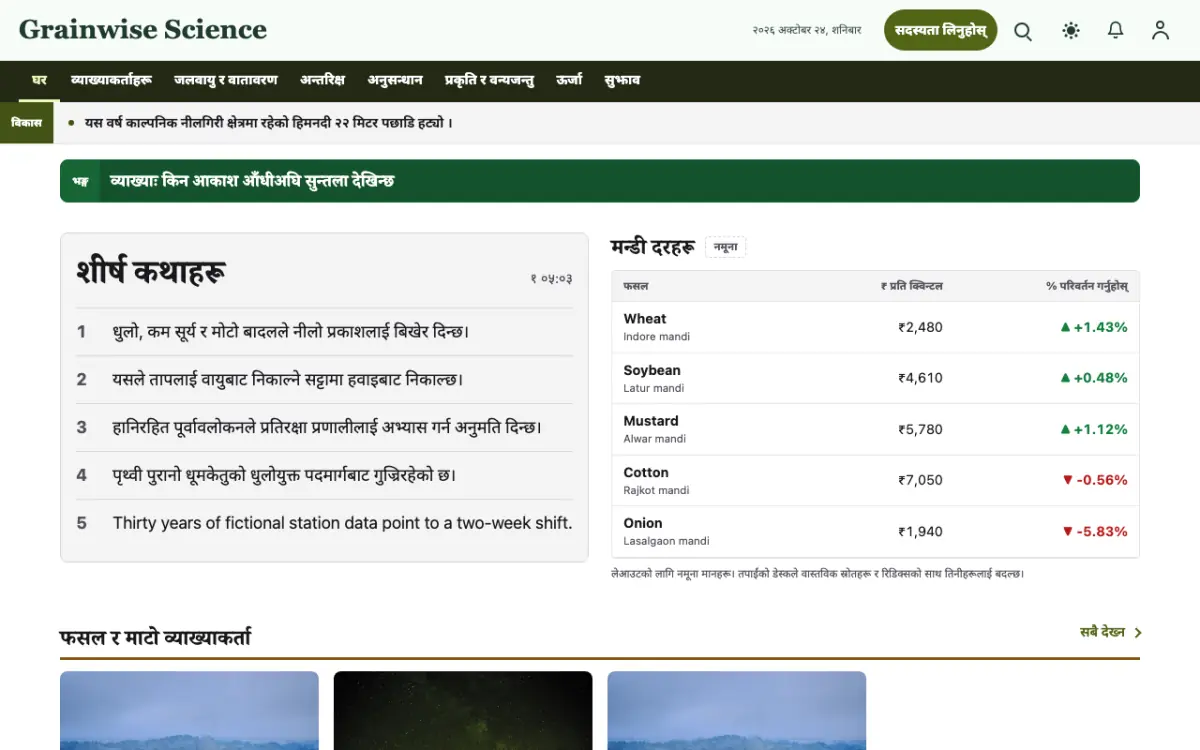Click the Indore mandi label
Viewport: 1200px width, 750px height.
[x=656, y=337]
